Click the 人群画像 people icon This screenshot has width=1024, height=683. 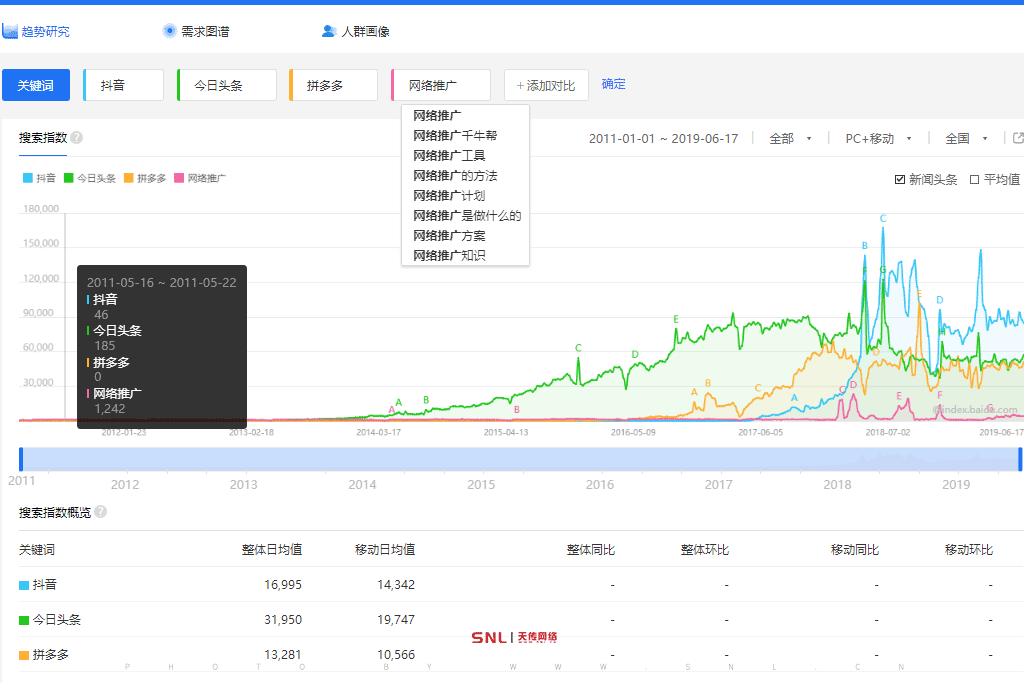coord(328,31)
